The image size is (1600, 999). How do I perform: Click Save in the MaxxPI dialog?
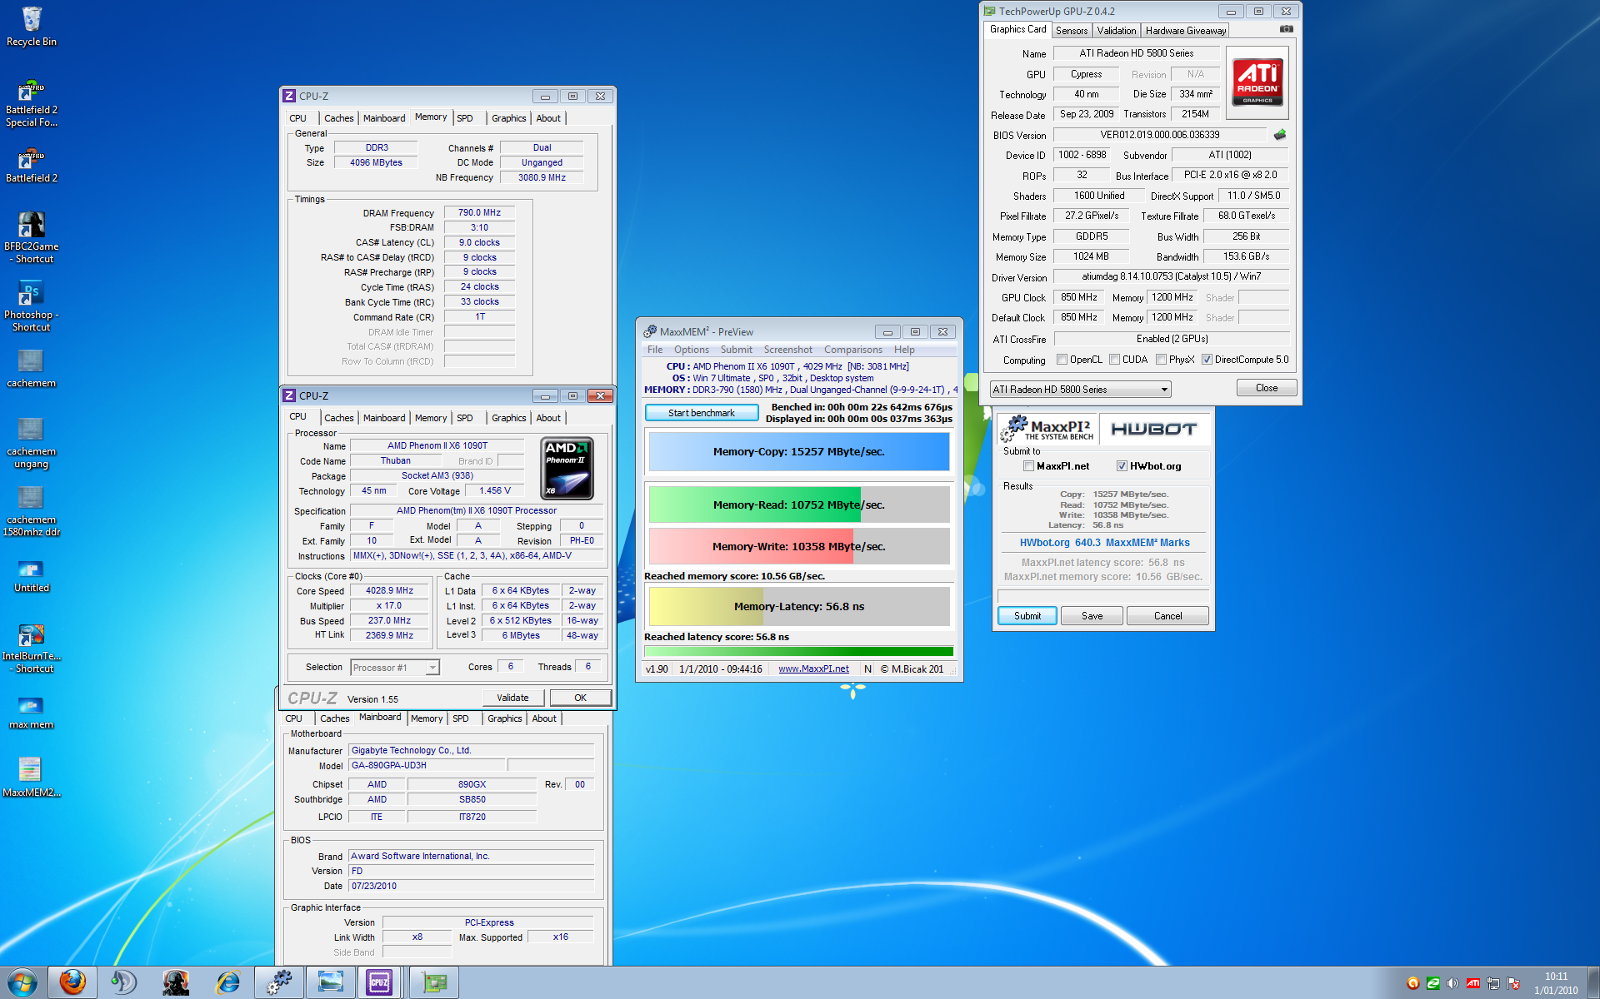(x=1092, y=616)
